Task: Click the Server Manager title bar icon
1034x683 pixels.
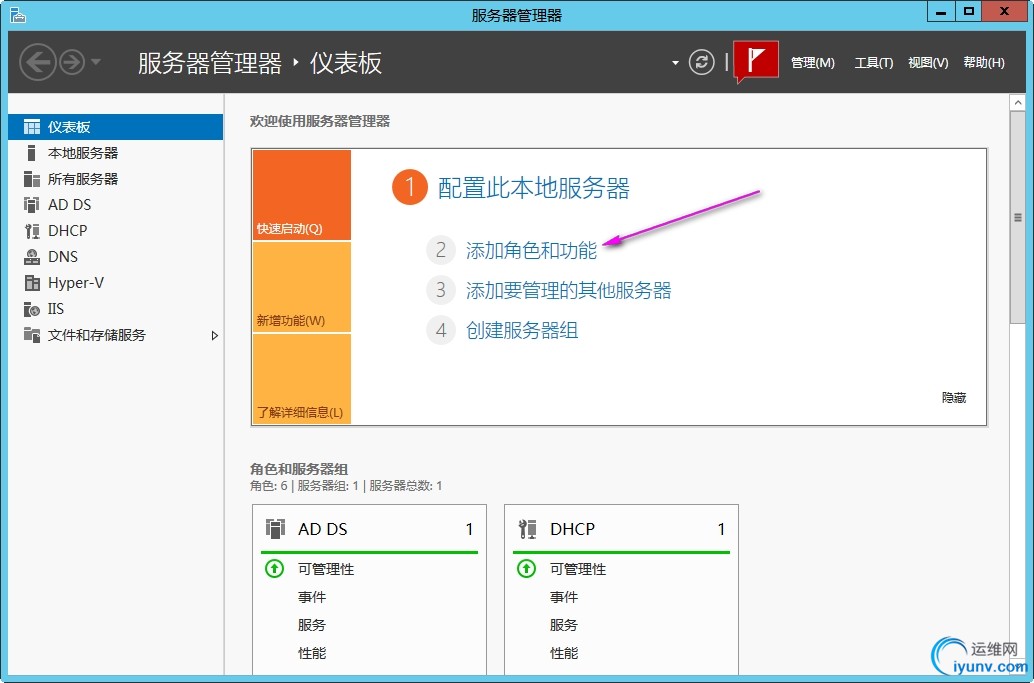Action: [18, 15]
